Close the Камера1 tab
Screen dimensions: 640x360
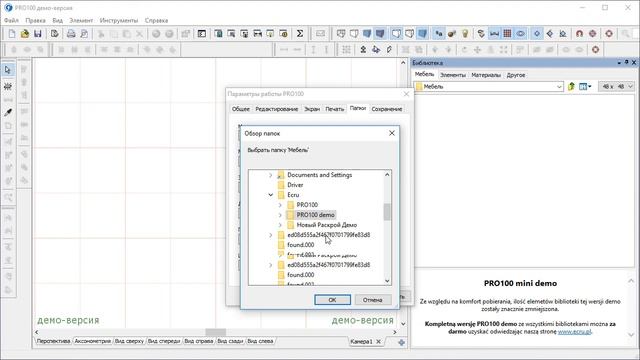(x=378, y=342)
